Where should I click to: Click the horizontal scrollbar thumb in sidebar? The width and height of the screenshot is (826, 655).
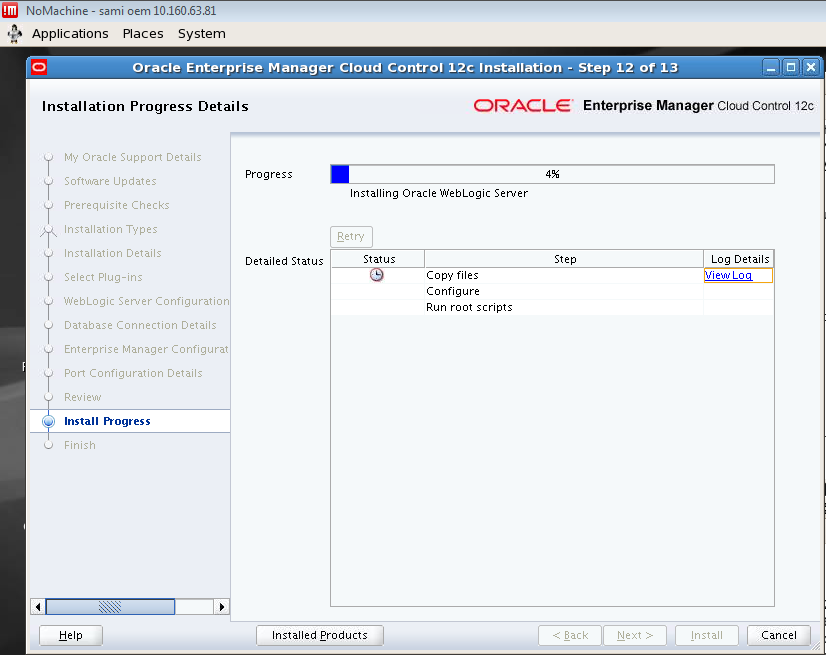[110, 607]
